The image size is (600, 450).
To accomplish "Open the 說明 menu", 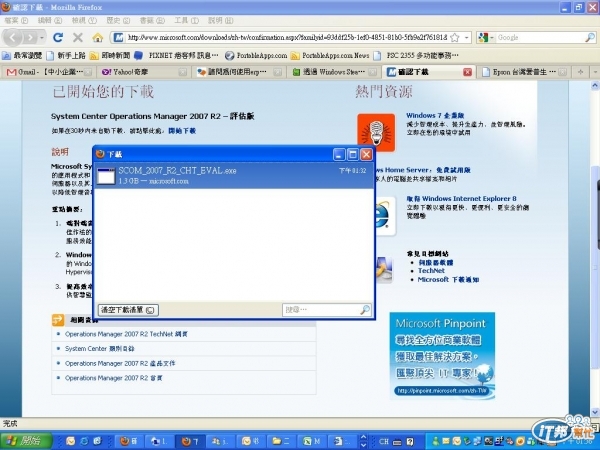I will 220,20.
